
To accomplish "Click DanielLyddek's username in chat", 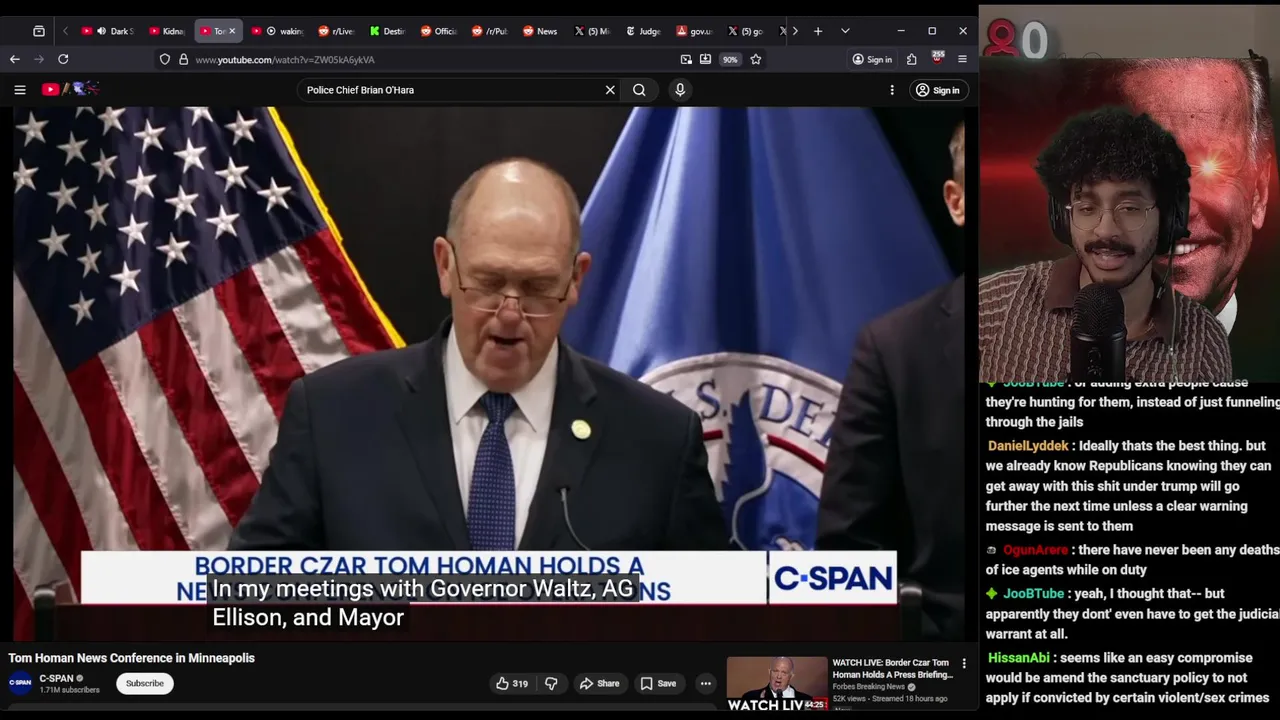I will [1028, 446].
